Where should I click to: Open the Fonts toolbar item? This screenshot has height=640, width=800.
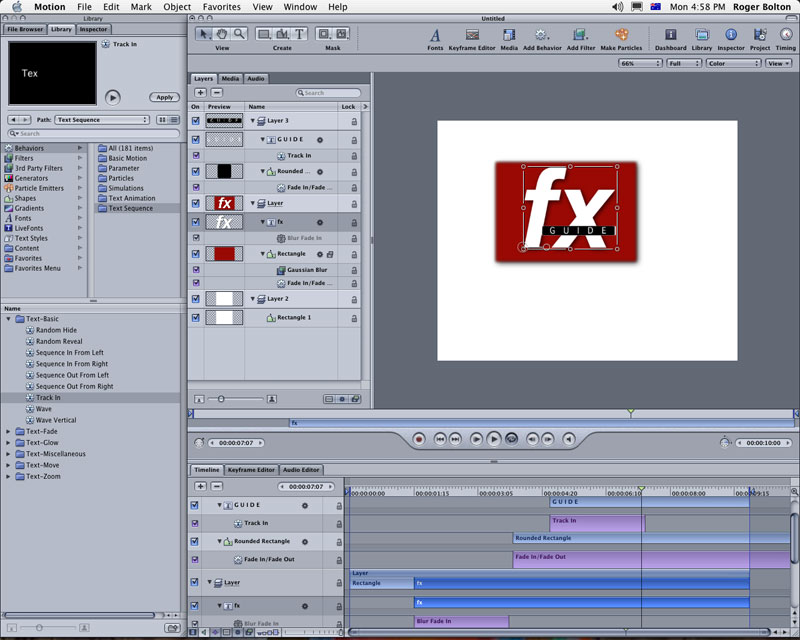pyautogui.click(x=435, y=38)
